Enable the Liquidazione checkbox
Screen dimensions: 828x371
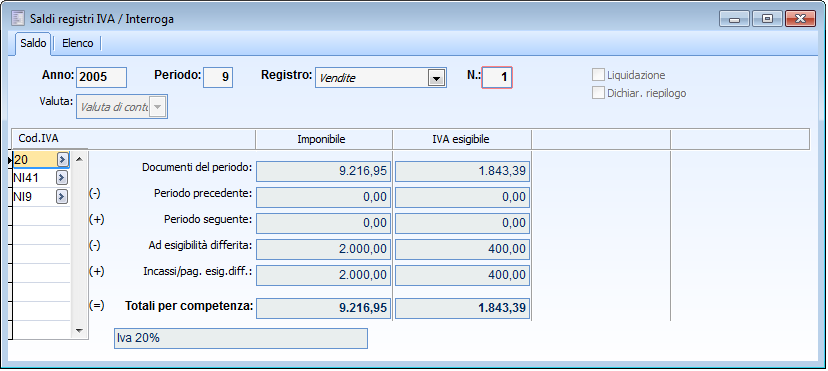point(598,75)
